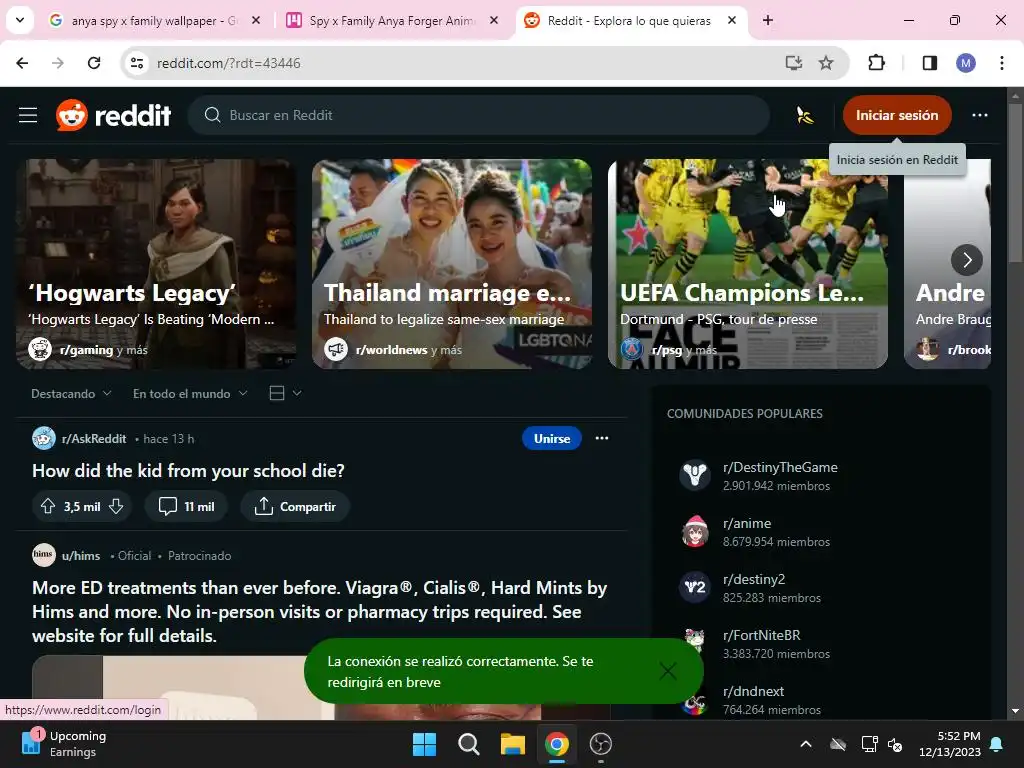This screenshot has width=1024, height=768.
Task: Open post How did the kid from your school die?
Action: tap(188, 471)
